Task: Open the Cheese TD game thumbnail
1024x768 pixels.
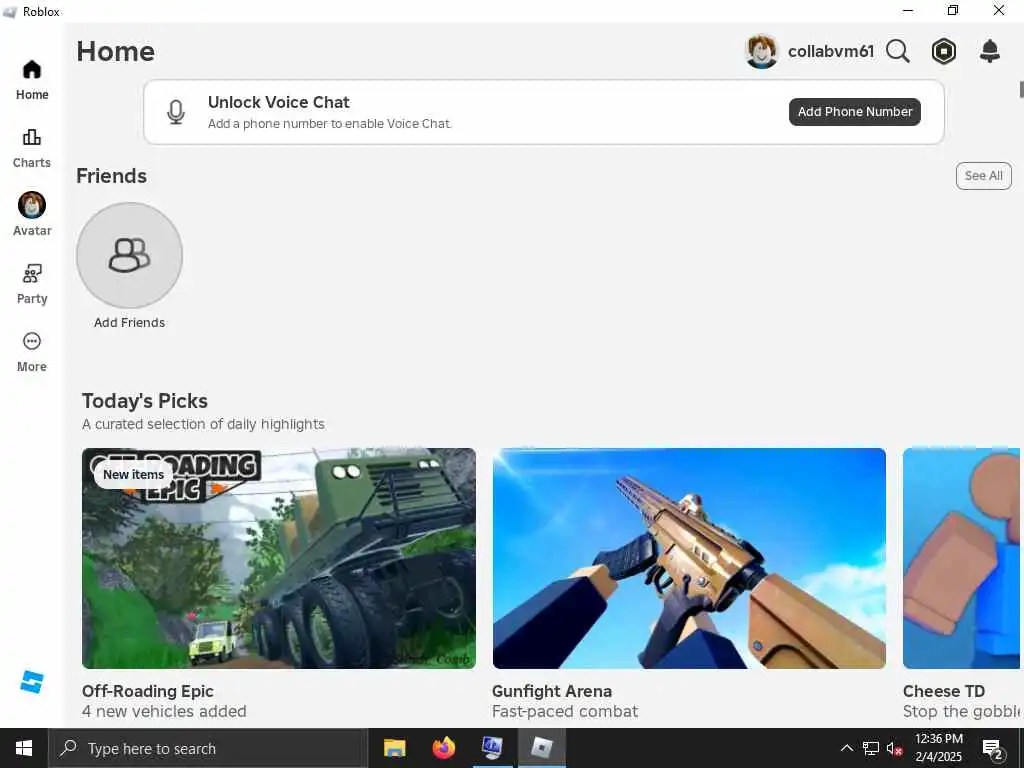Action: click(x=961, y=558)
